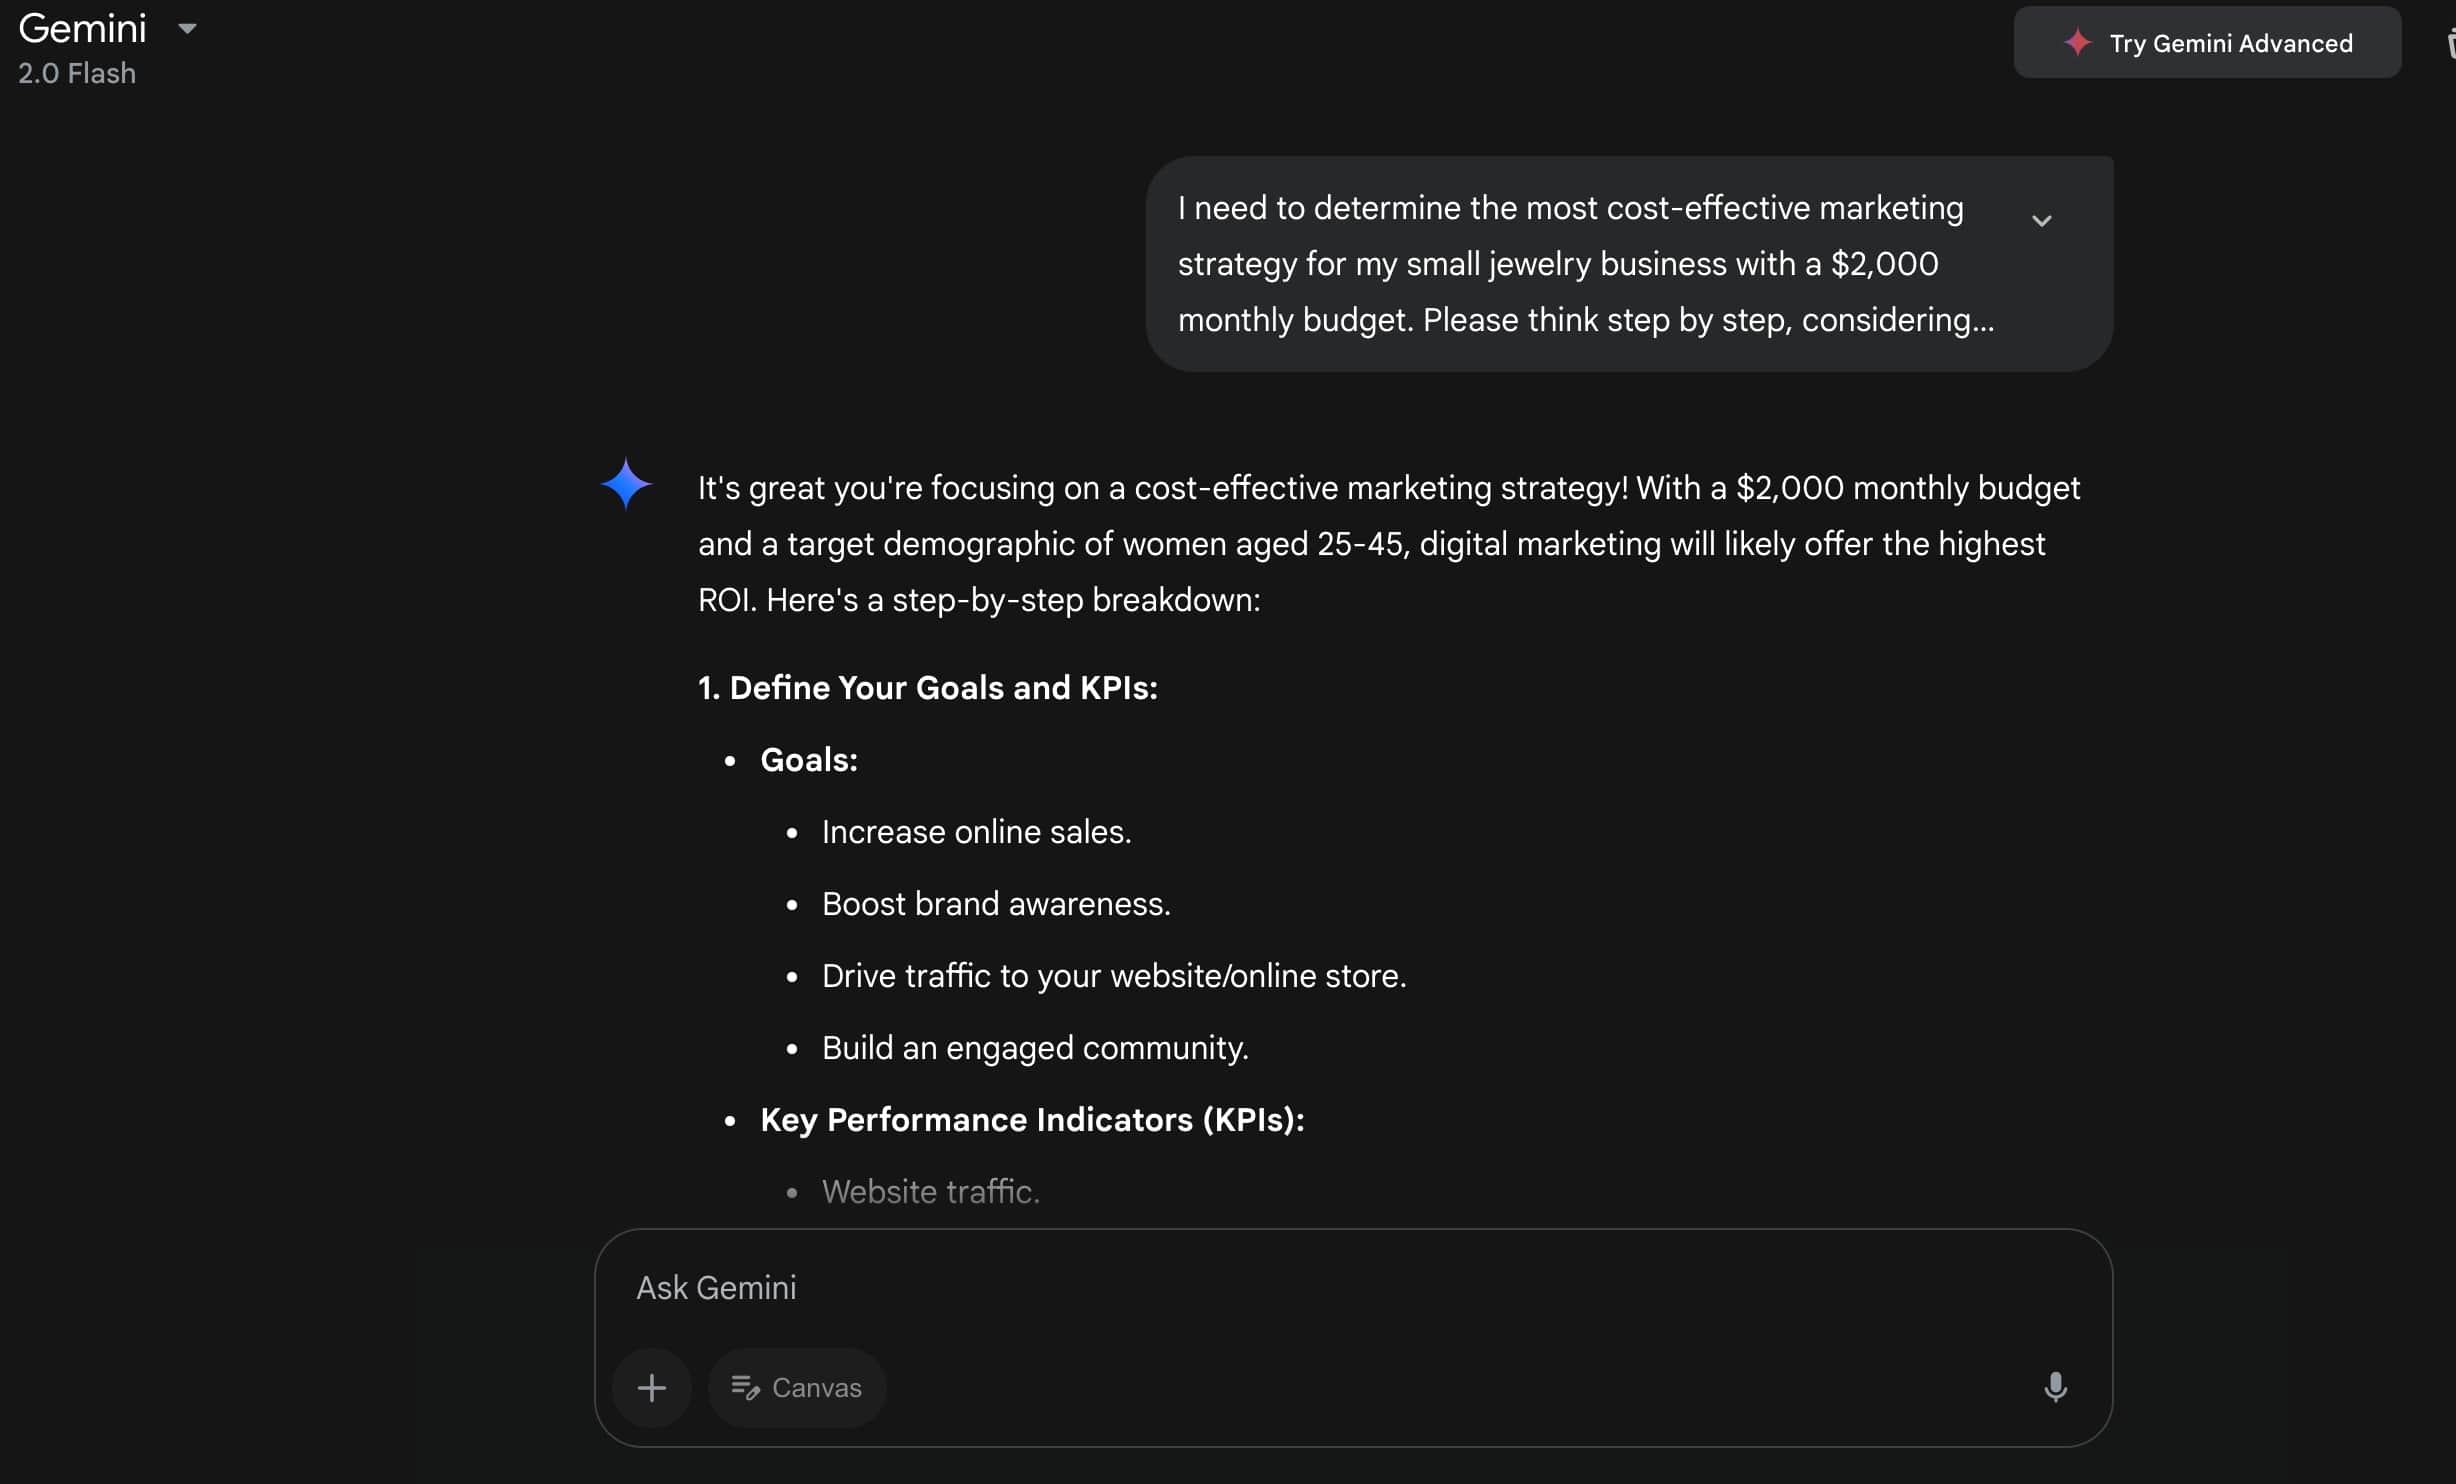Image resolution: width=2456 pixels, height=1484 pixels.
Task: Click the Try Gemini Advanced button
Action: (2206, 43)
